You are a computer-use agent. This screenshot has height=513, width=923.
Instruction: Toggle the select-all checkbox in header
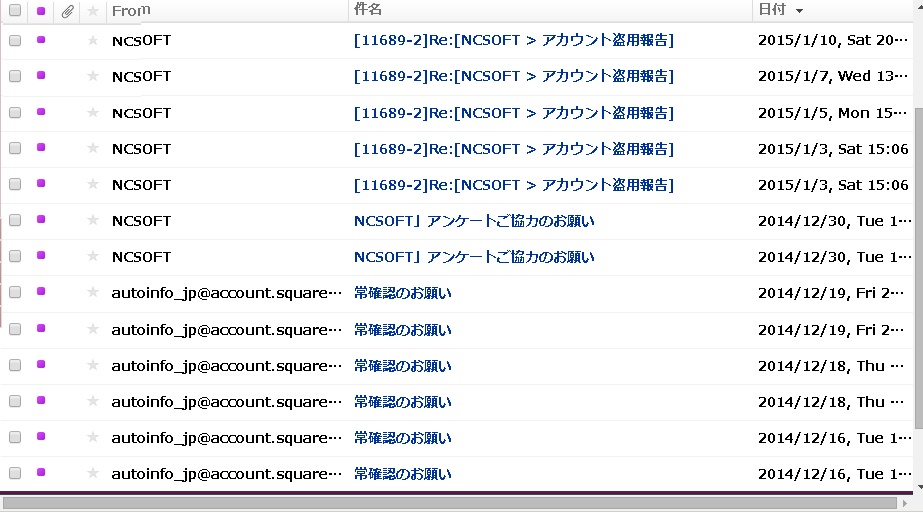click(15, 11)
